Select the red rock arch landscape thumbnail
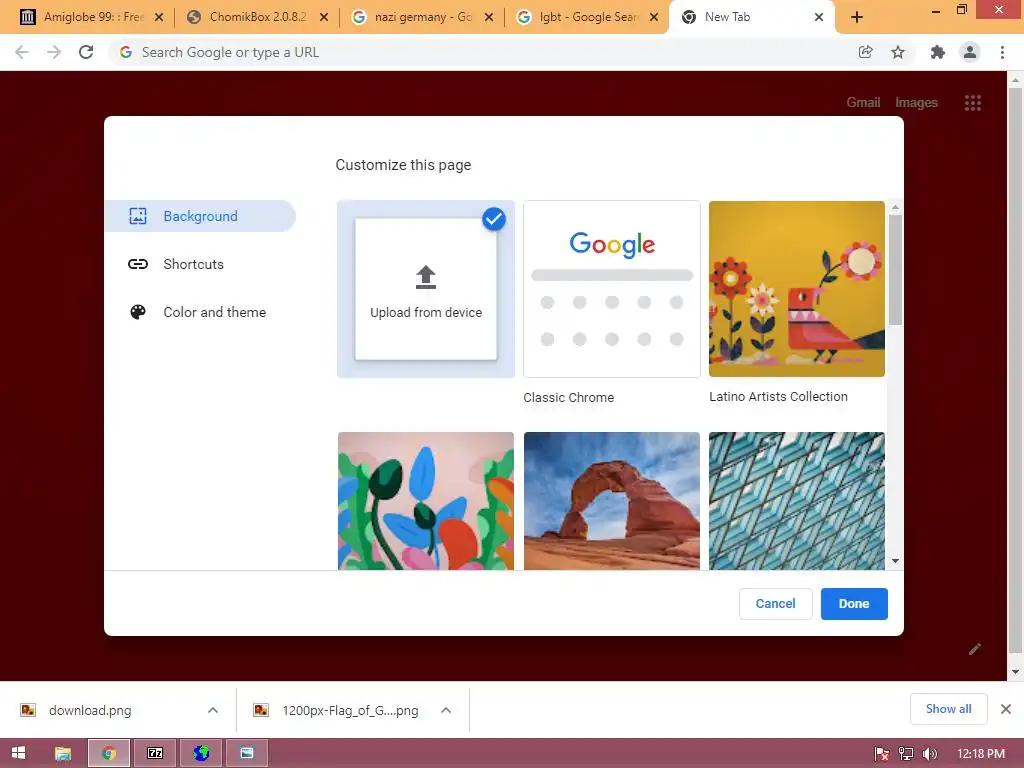Image resolution: width=1024 pixels, height=768 pixels. pyautogui.click(x=612, y=501)
